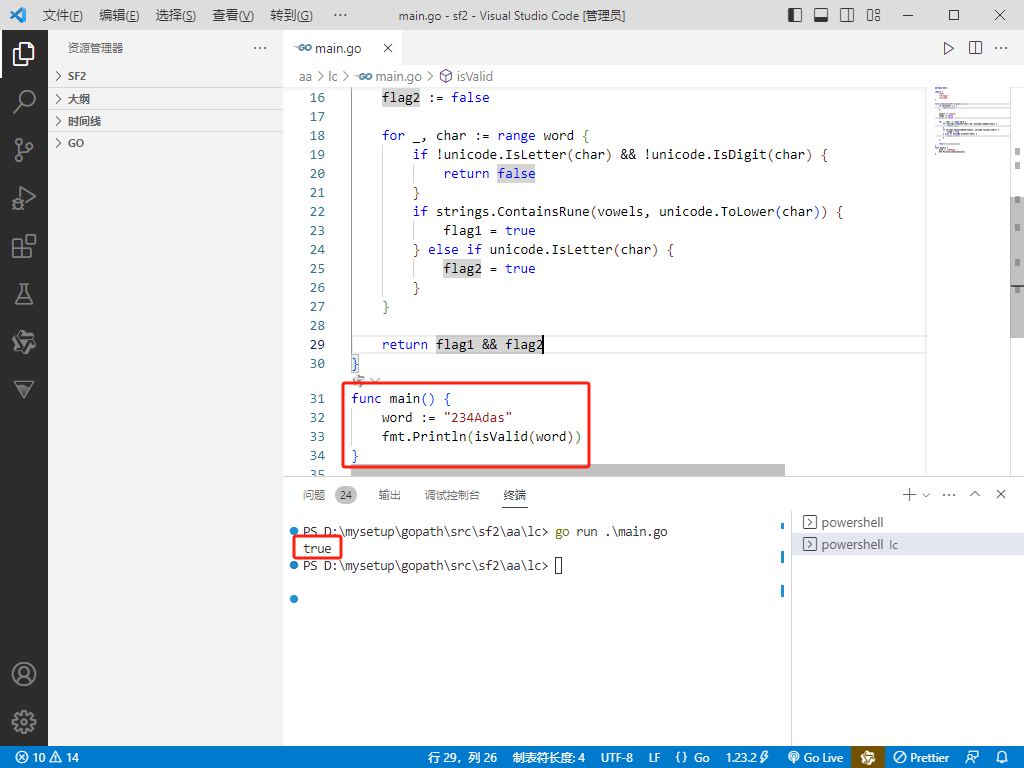Show more menus via title bar ellipsis
Image resolution: width=1024 pixels, height=768 pixels.
340,15
